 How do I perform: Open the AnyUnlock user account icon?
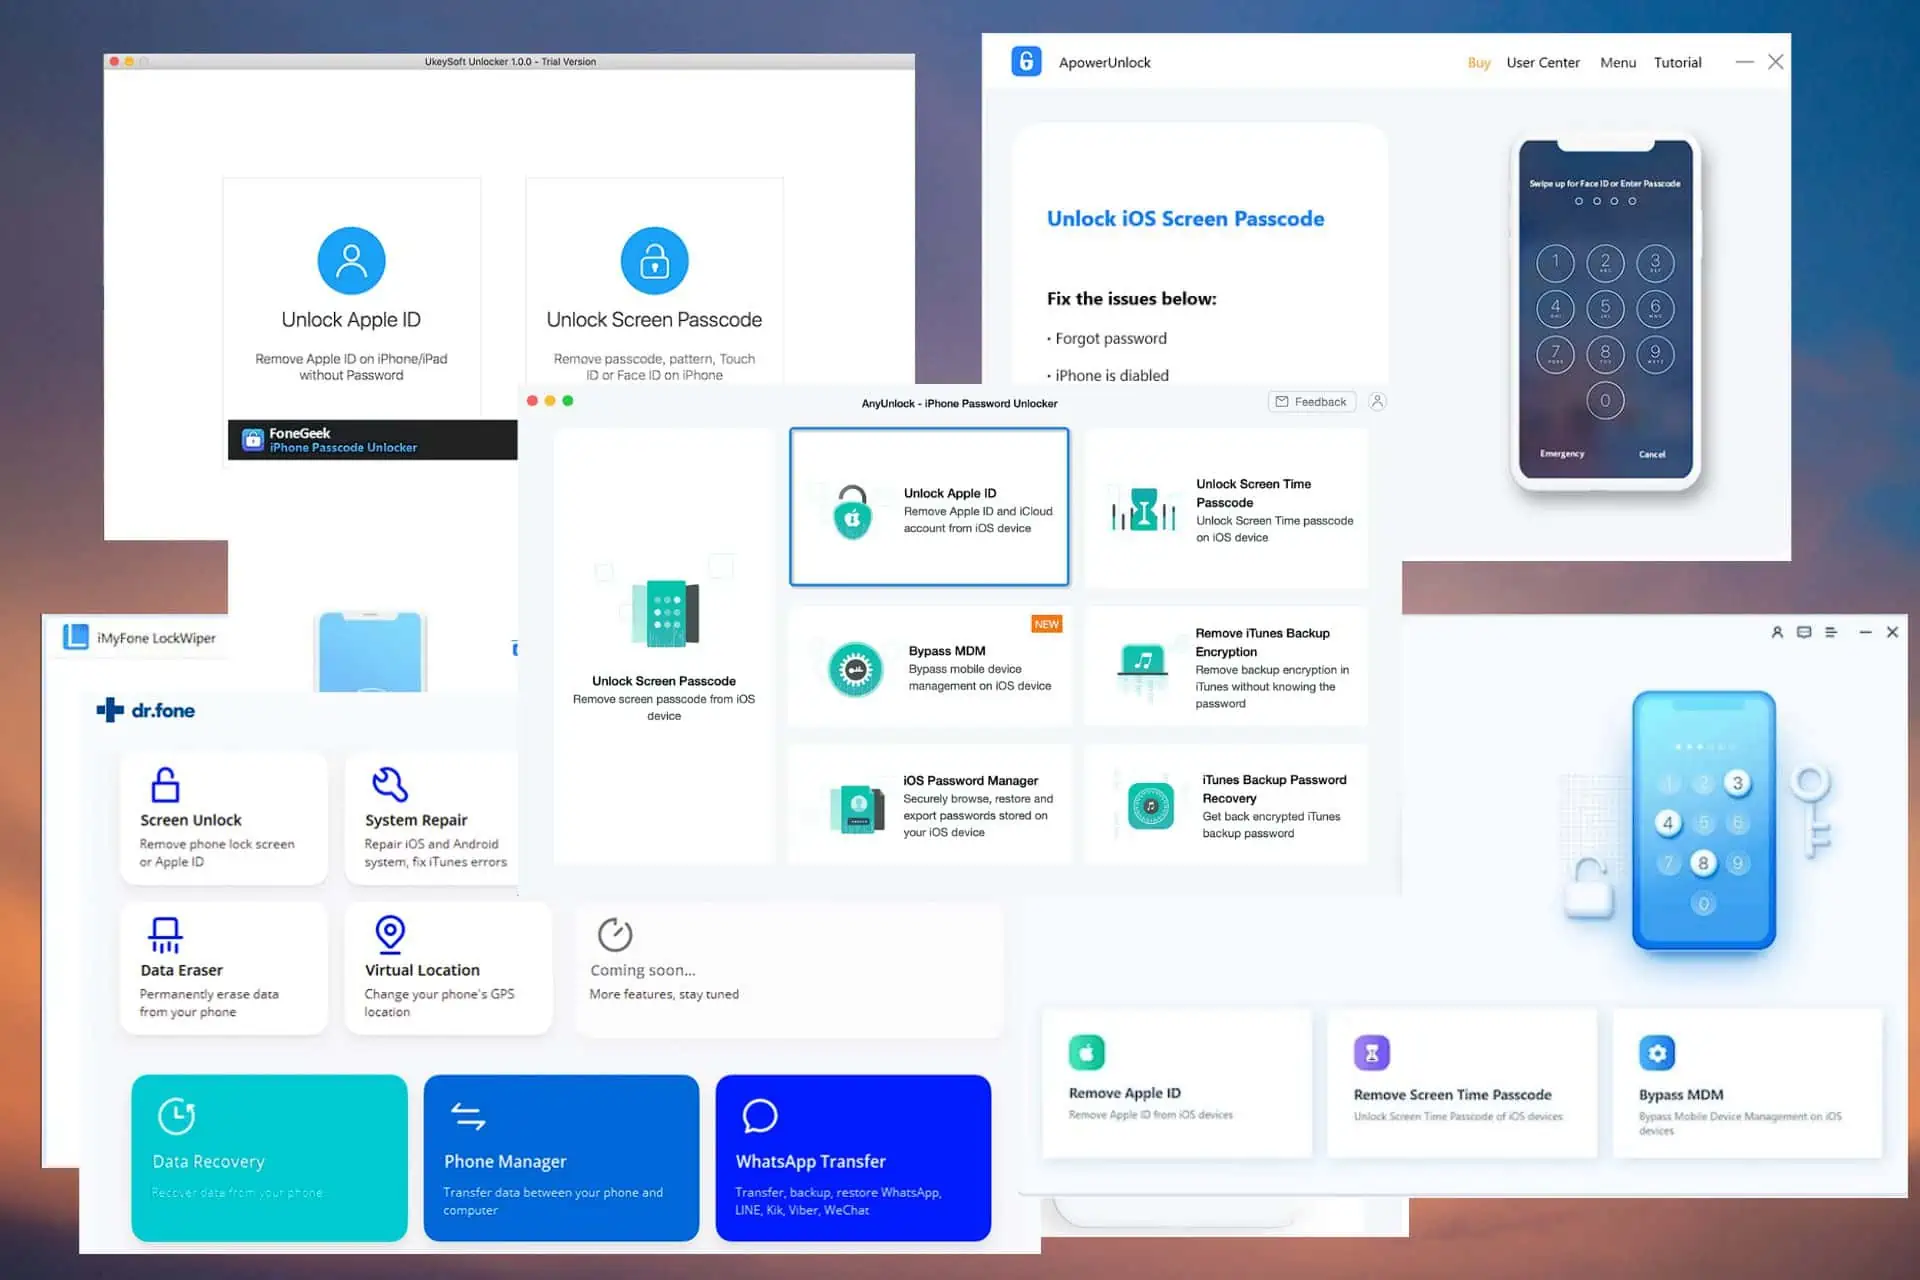click(1377, 402)
